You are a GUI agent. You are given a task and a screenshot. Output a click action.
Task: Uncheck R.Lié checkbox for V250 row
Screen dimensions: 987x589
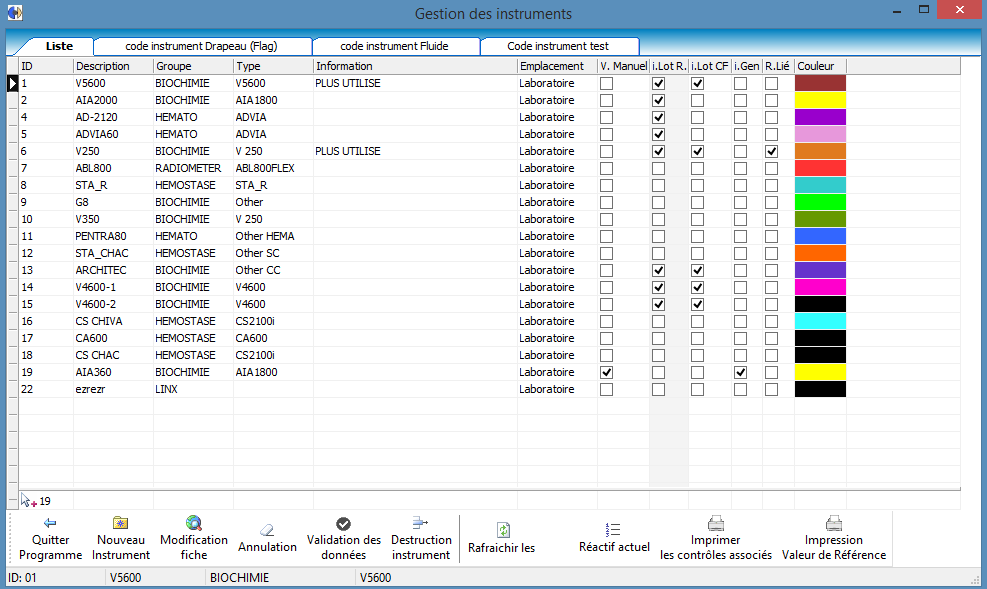tap(771, 151)
